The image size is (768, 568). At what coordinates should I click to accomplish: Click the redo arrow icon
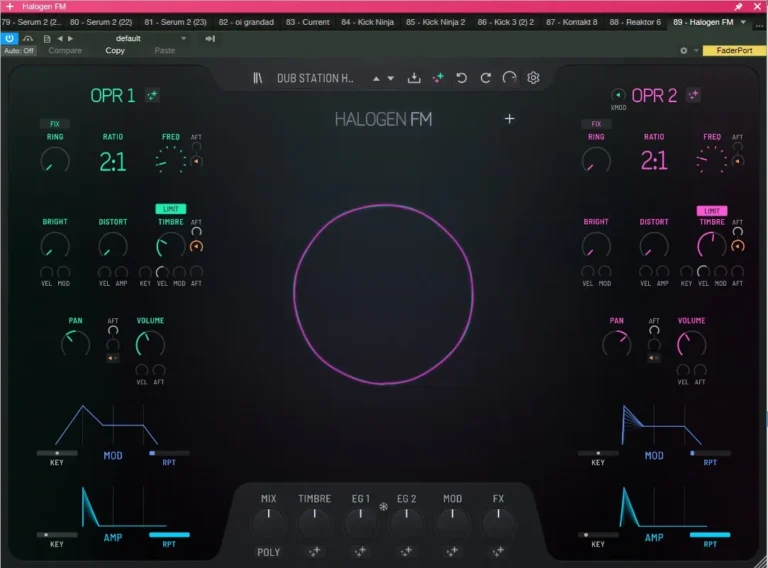coord(486,78)
